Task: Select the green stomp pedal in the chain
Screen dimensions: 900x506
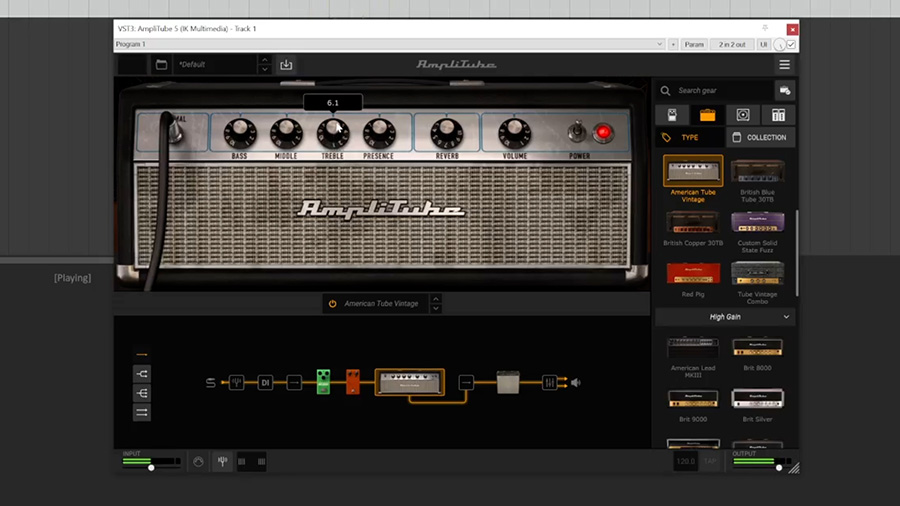Action: click(x=323, y=382)
